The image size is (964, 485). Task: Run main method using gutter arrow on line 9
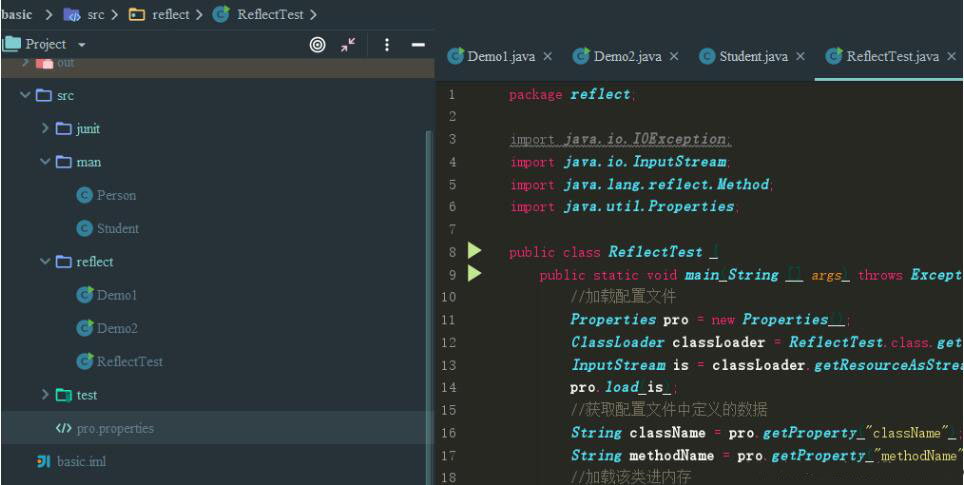[x=476, y=274]
